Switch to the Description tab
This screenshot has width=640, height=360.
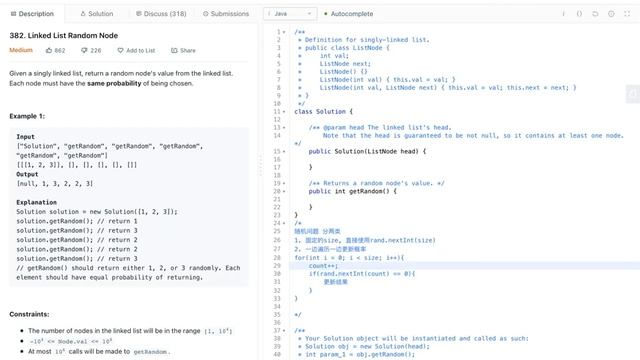[x=32, y=14]
